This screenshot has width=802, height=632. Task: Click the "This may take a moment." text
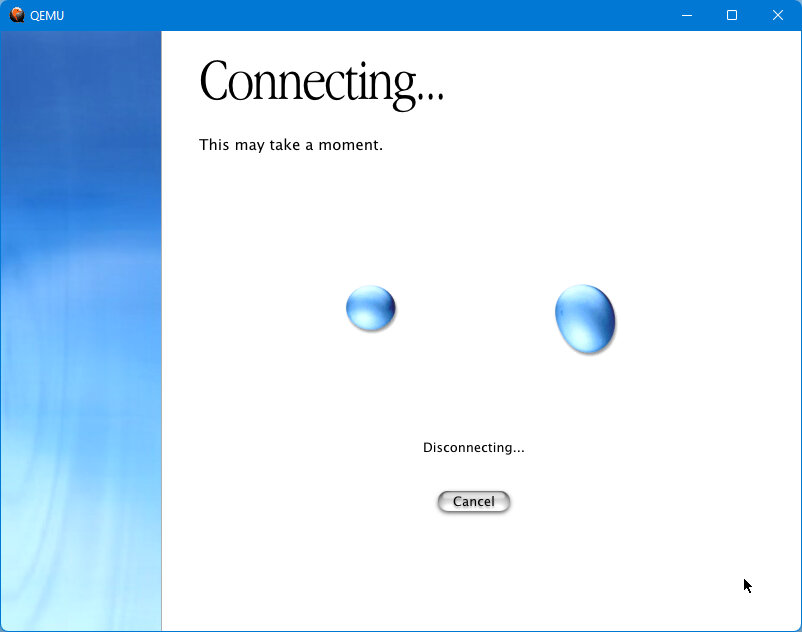(x=290, y=145)
